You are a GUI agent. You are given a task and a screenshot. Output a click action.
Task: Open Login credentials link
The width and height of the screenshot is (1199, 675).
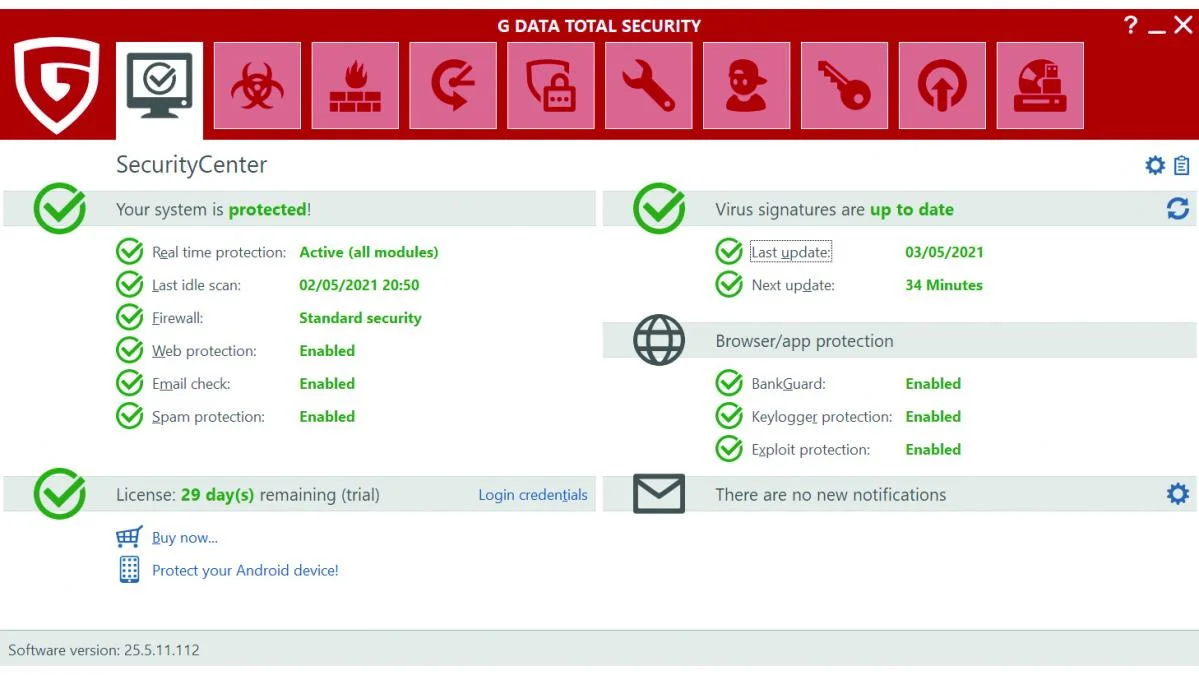tap(533, 495)
